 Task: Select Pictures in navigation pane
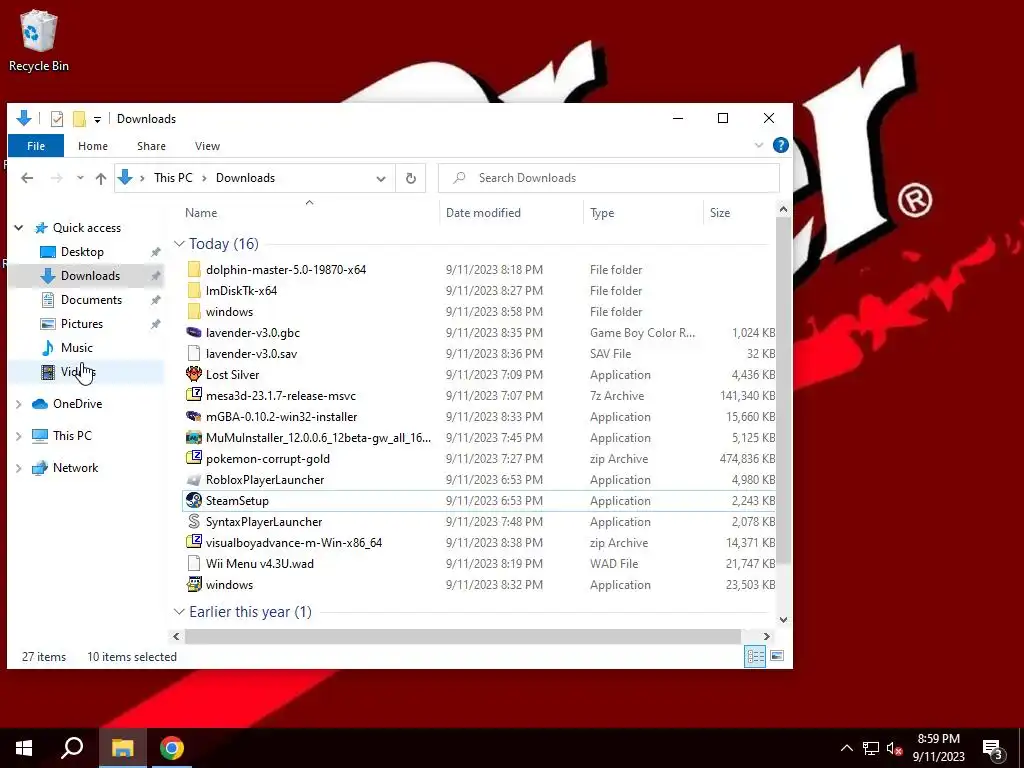click(82, 324)
